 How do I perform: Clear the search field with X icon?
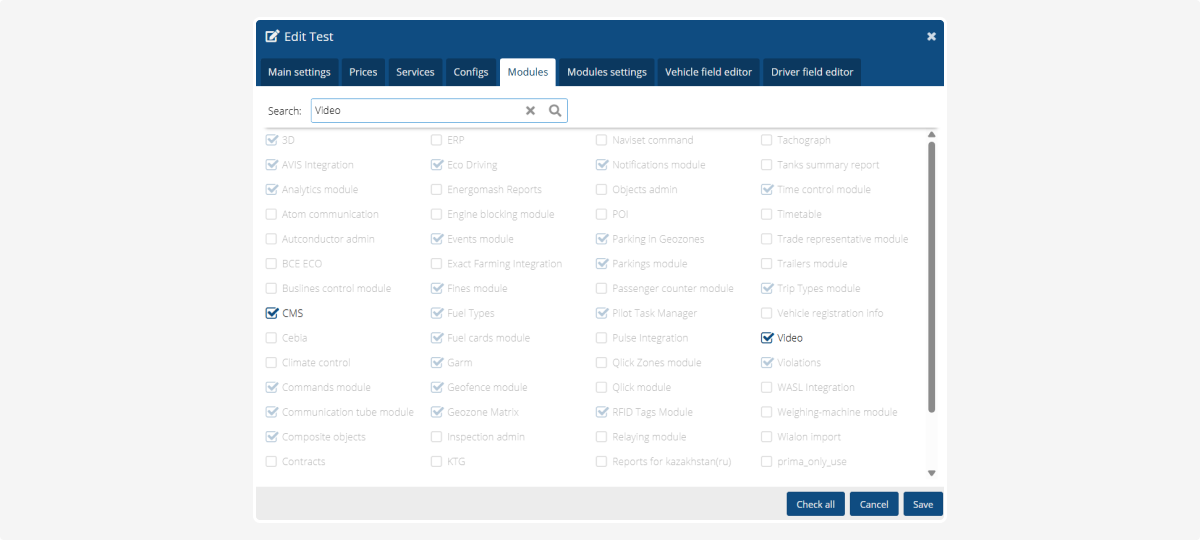[x=531, y=111]
